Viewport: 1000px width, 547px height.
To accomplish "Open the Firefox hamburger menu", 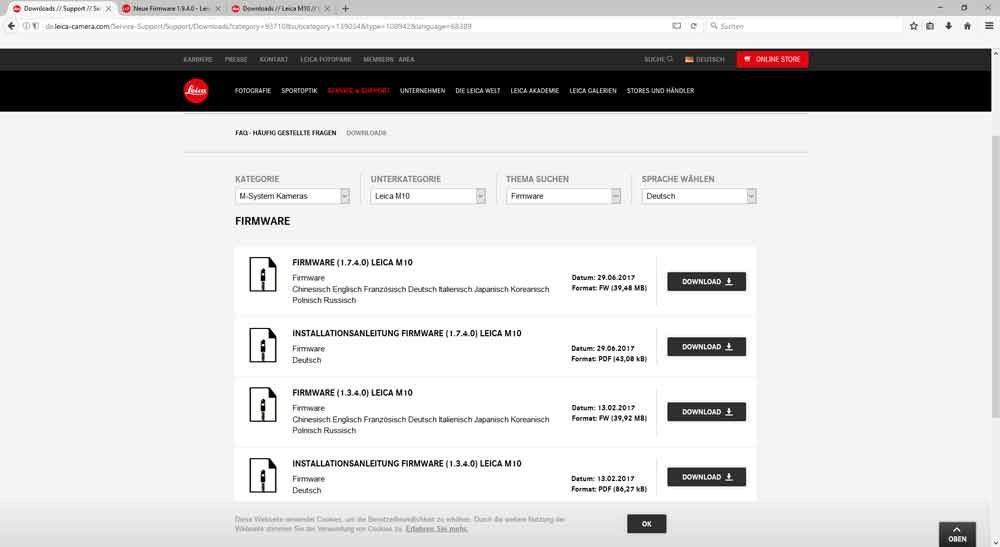I will (987, 26).
